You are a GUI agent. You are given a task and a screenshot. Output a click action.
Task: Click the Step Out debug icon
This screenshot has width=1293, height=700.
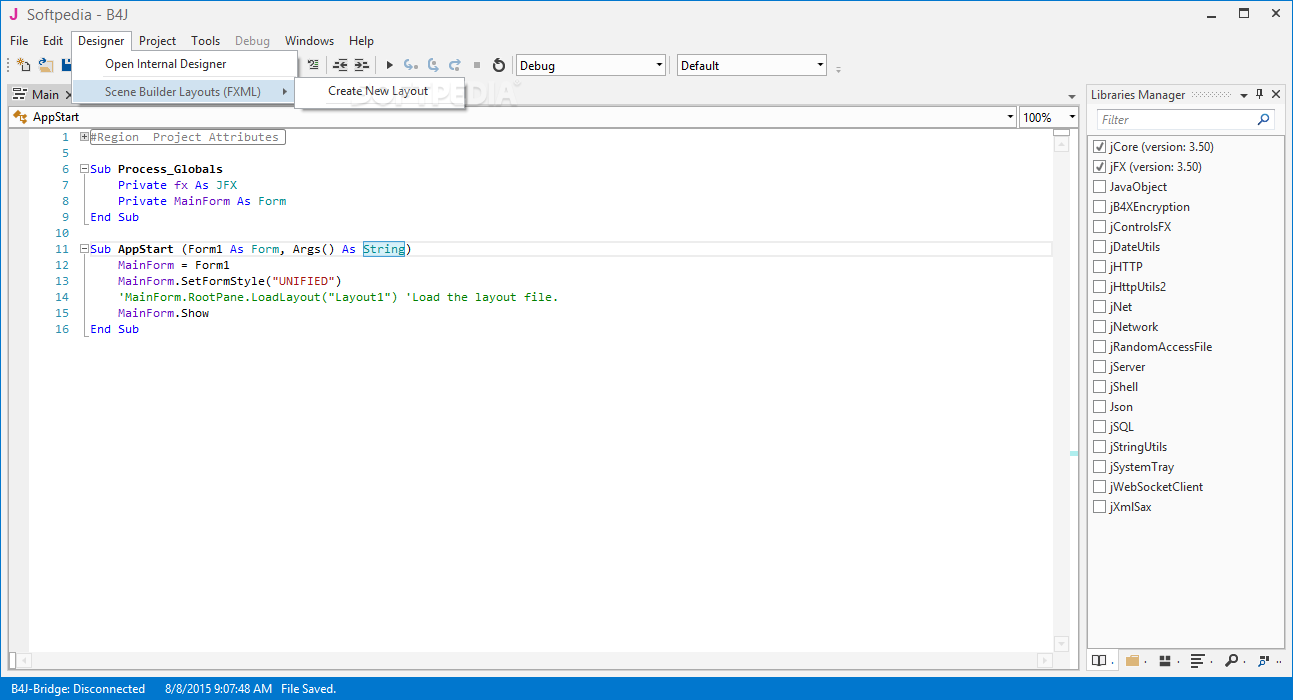click(455, 65)
